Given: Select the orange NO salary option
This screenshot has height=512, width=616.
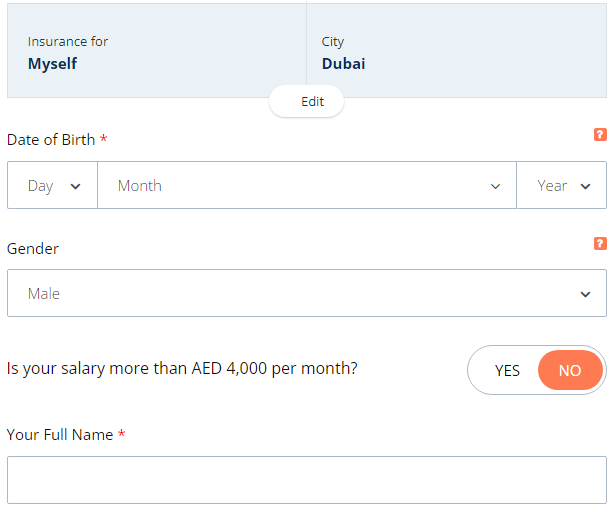Looking at the screenshot, I should (x=570, y=370).
